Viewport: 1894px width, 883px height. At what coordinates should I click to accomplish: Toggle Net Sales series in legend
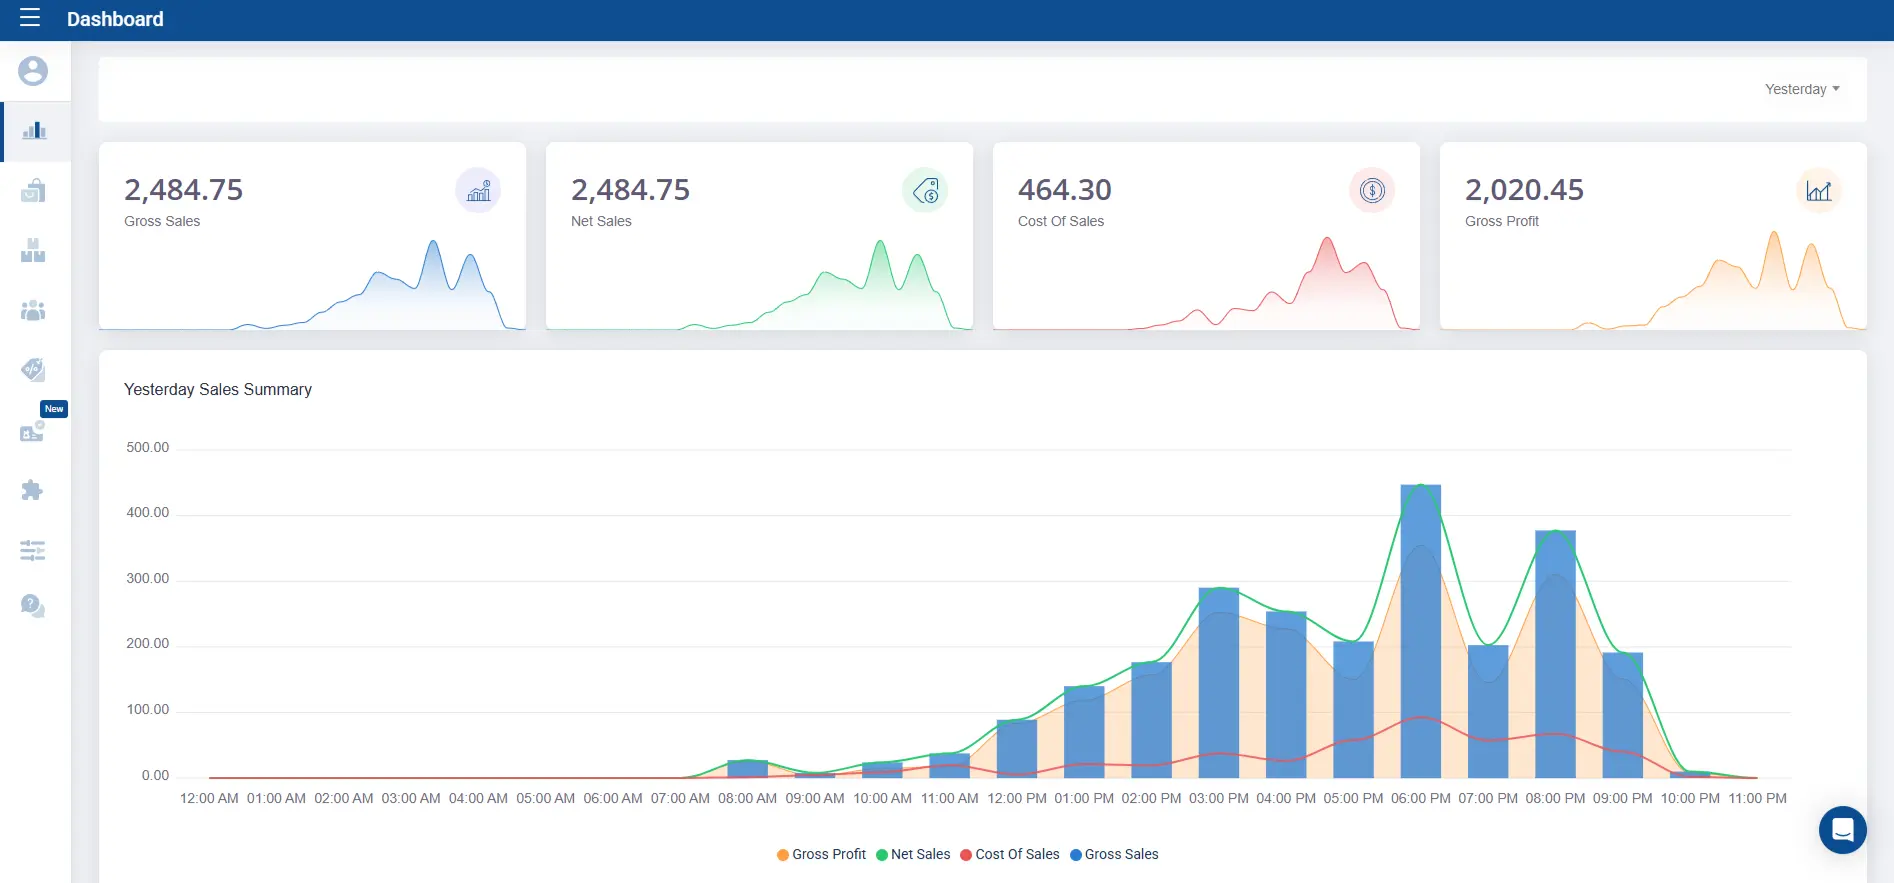point(913,854)
